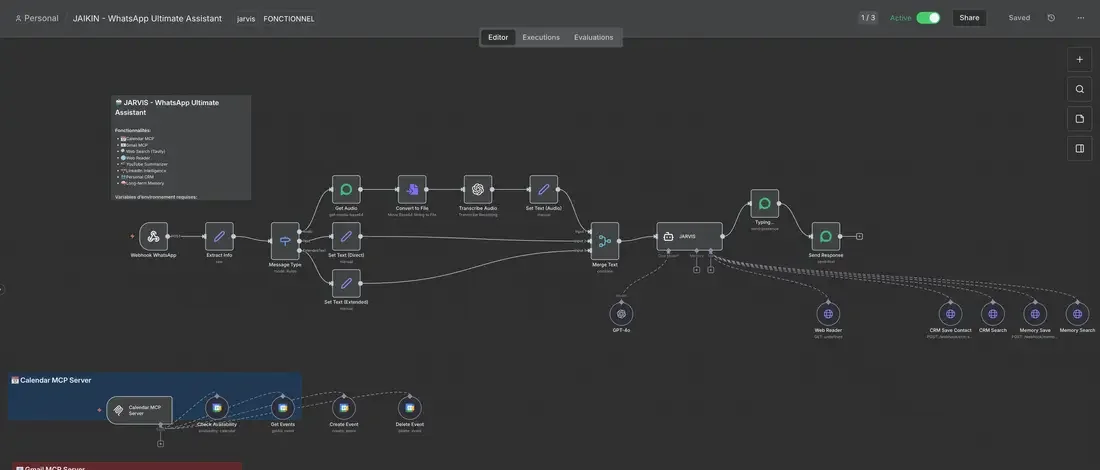Click the workflow title JAIKIN - WhatsApp Ultimate Assistant
The image size is (1100, 470).
[147, 18]
